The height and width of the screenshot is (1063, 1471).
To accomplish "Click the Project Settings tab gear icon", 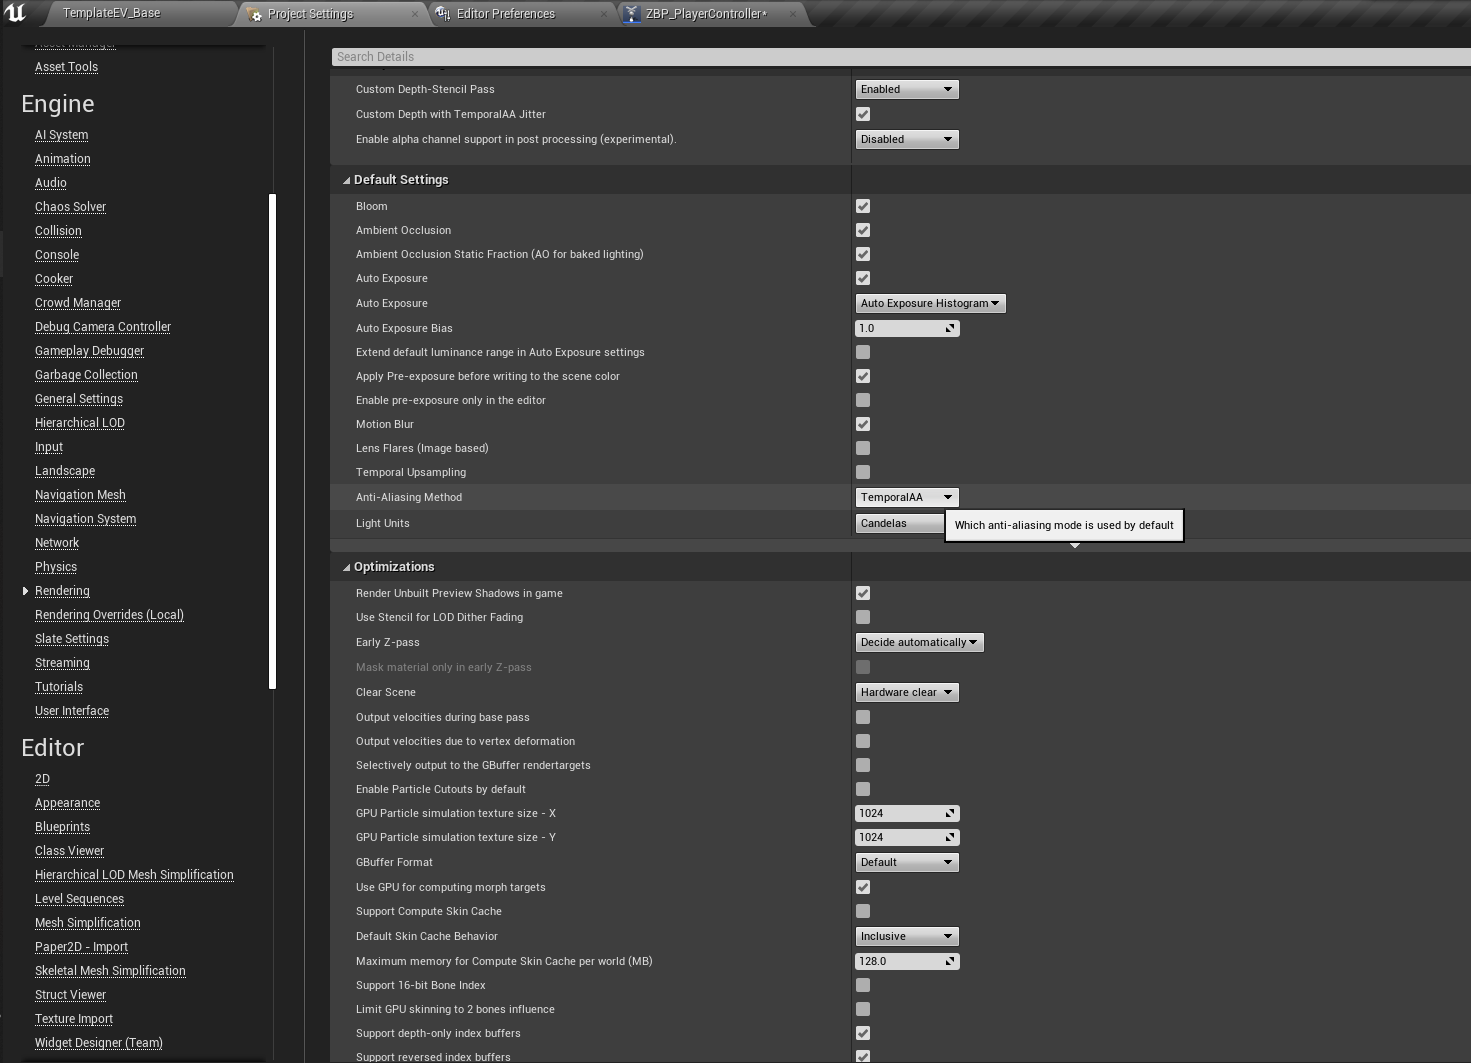I will [254, 14].
